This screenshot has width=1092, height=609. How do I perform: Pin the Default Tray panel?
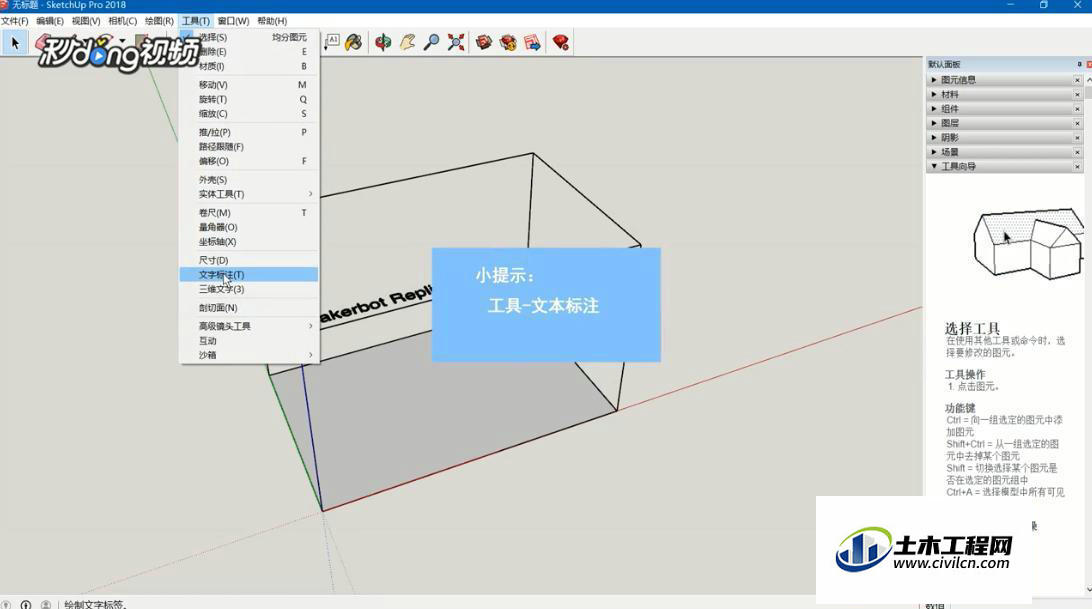coord(1079,64)
